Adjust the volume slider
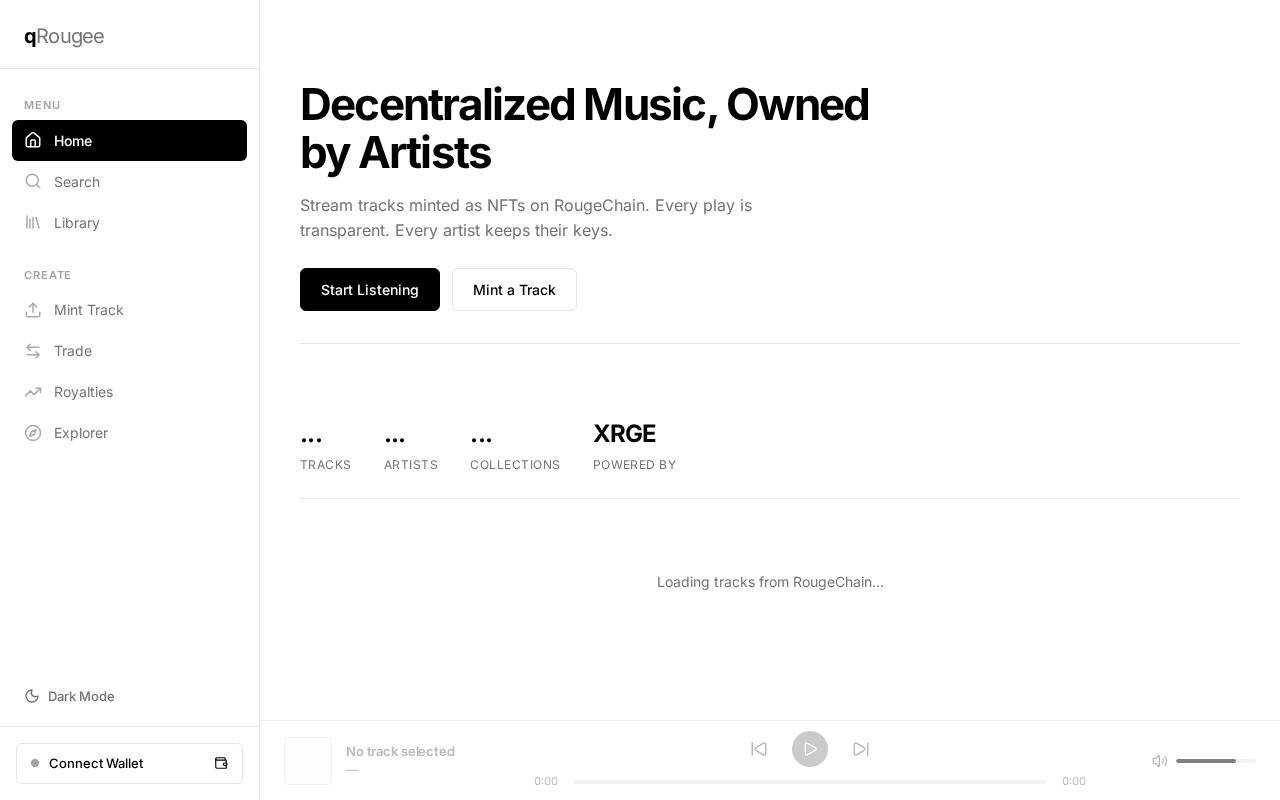The width and height of the screenshot is (1280, 800). (x=1216, y=761)
